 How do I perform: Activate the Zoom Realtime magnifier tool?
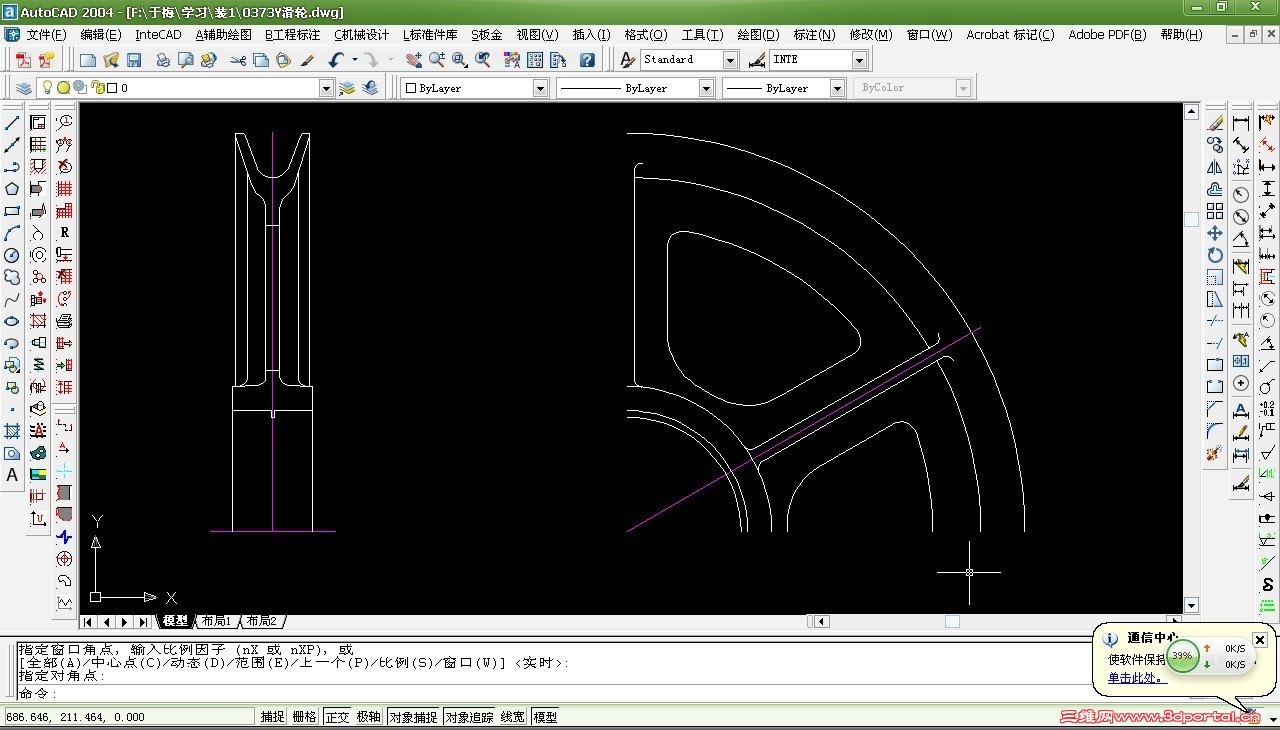coord(437,60)
